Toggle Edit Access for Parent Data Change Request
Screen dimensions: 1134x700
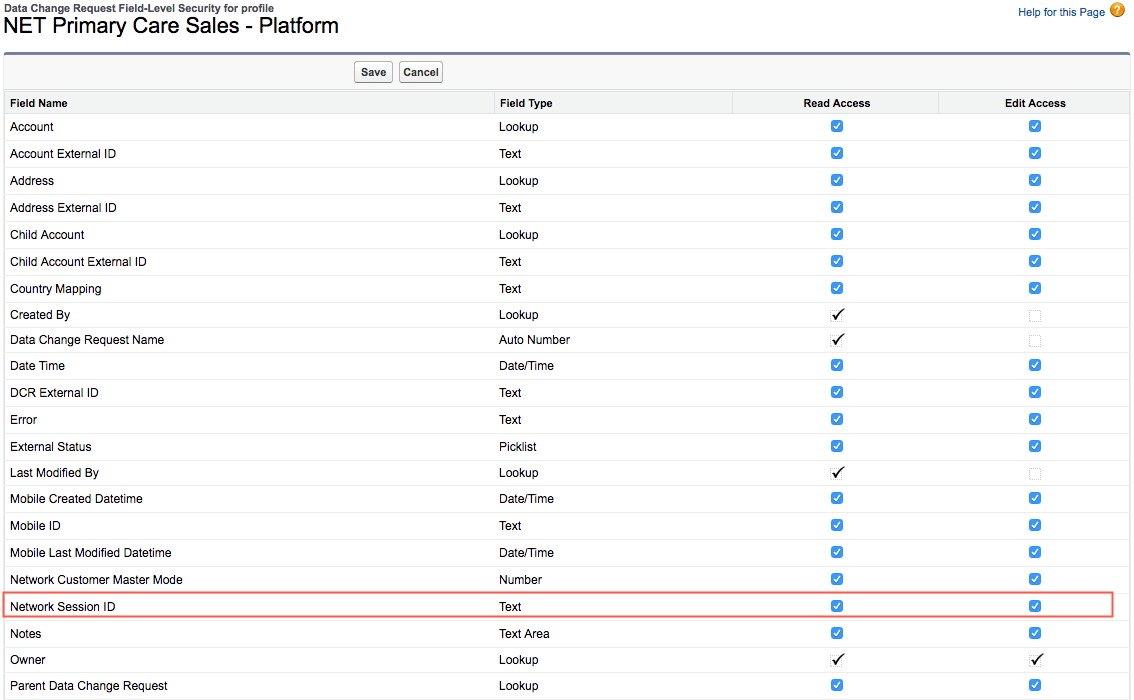[1035, 686]
